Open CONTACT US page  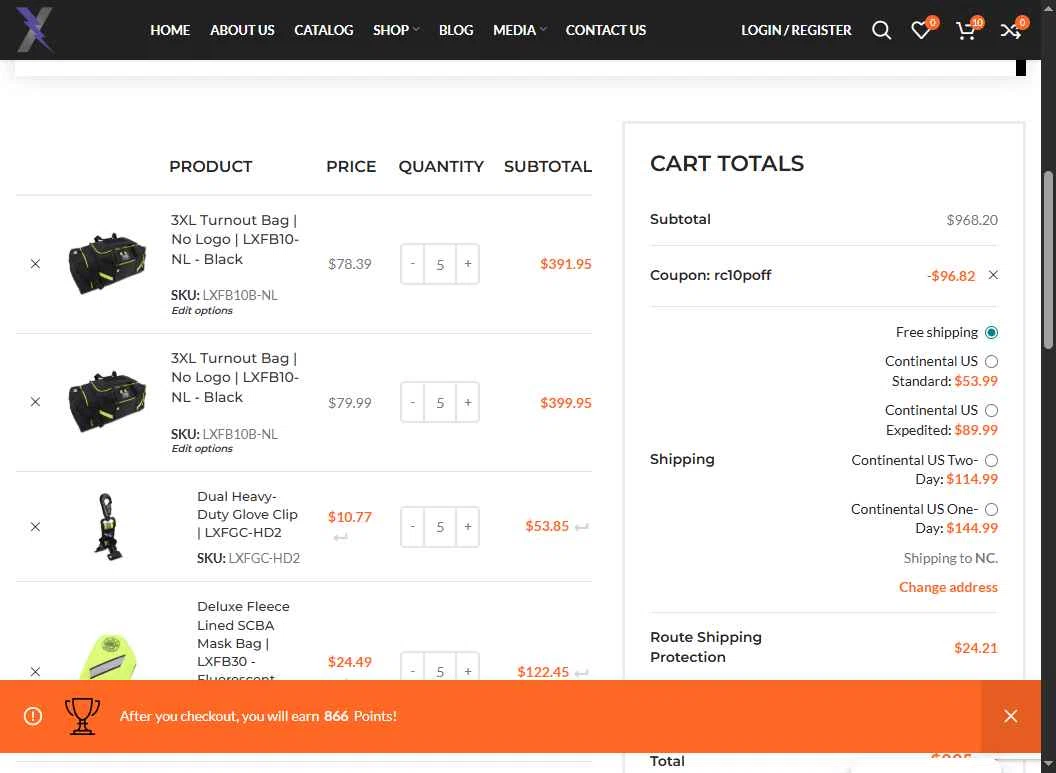(x=605, y=30)
